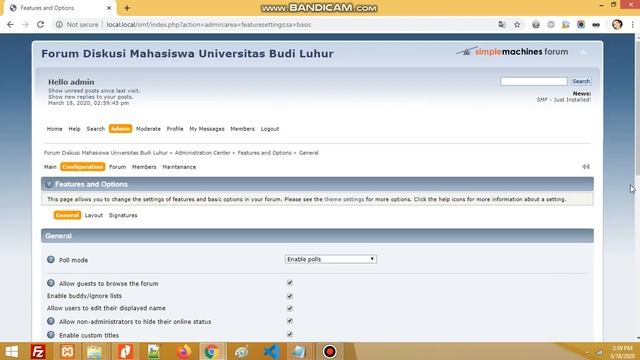Open My Messages in main menu
Screen dimensions: 640x360
(207, 129)
